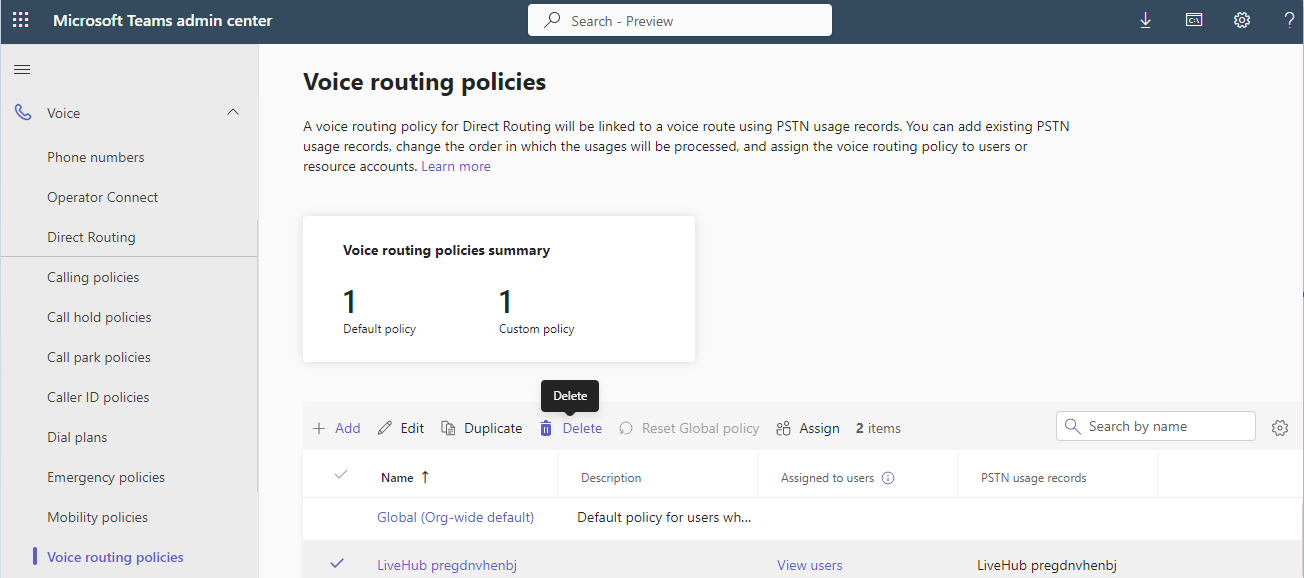
Task: Click the PSTN usage records column header
Action: click(x=1034, y=478)
